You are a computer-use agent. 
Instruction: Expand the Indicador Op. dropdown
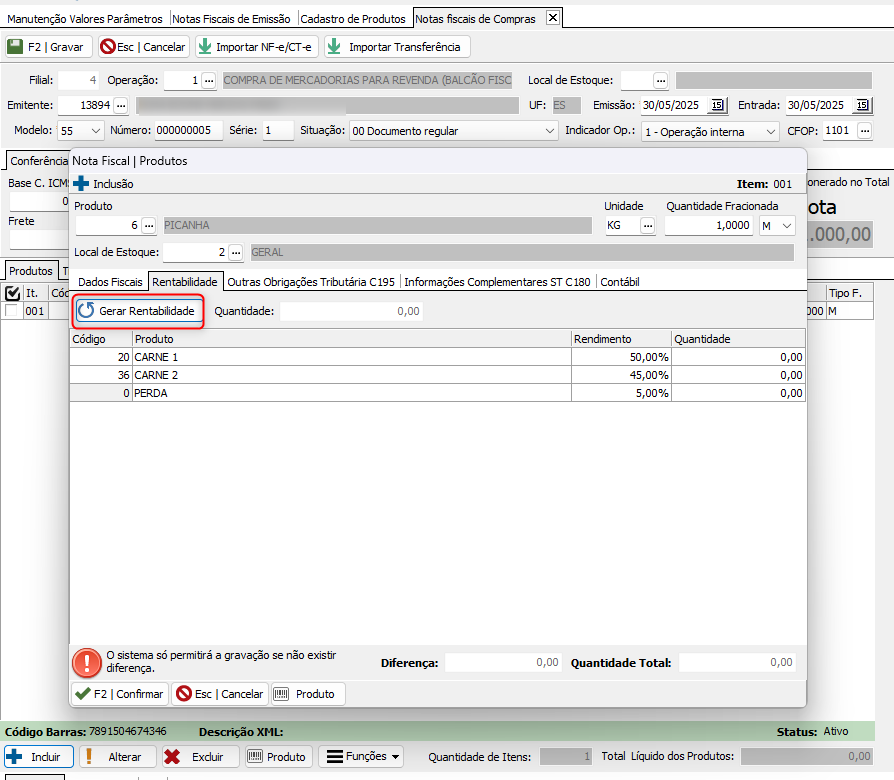pos(770,131)
